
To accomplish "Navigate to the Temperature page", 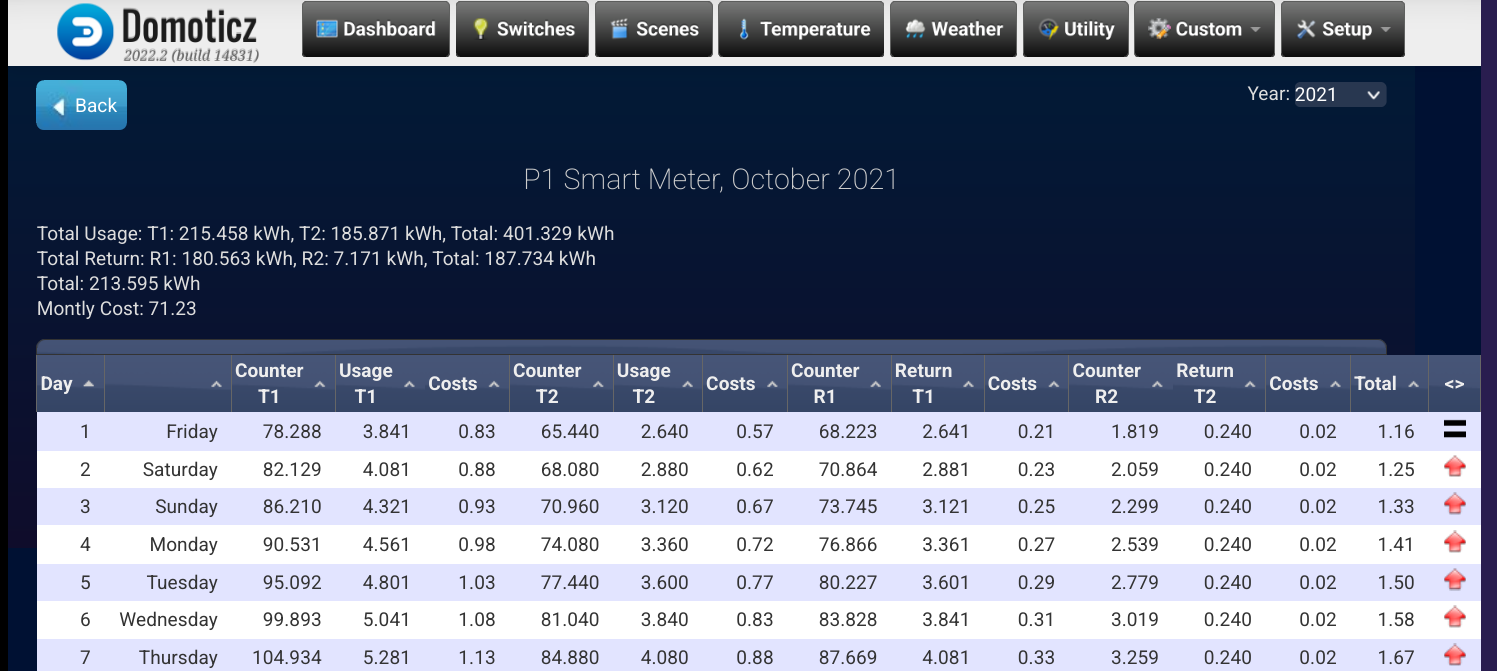I will coord(801,29).
